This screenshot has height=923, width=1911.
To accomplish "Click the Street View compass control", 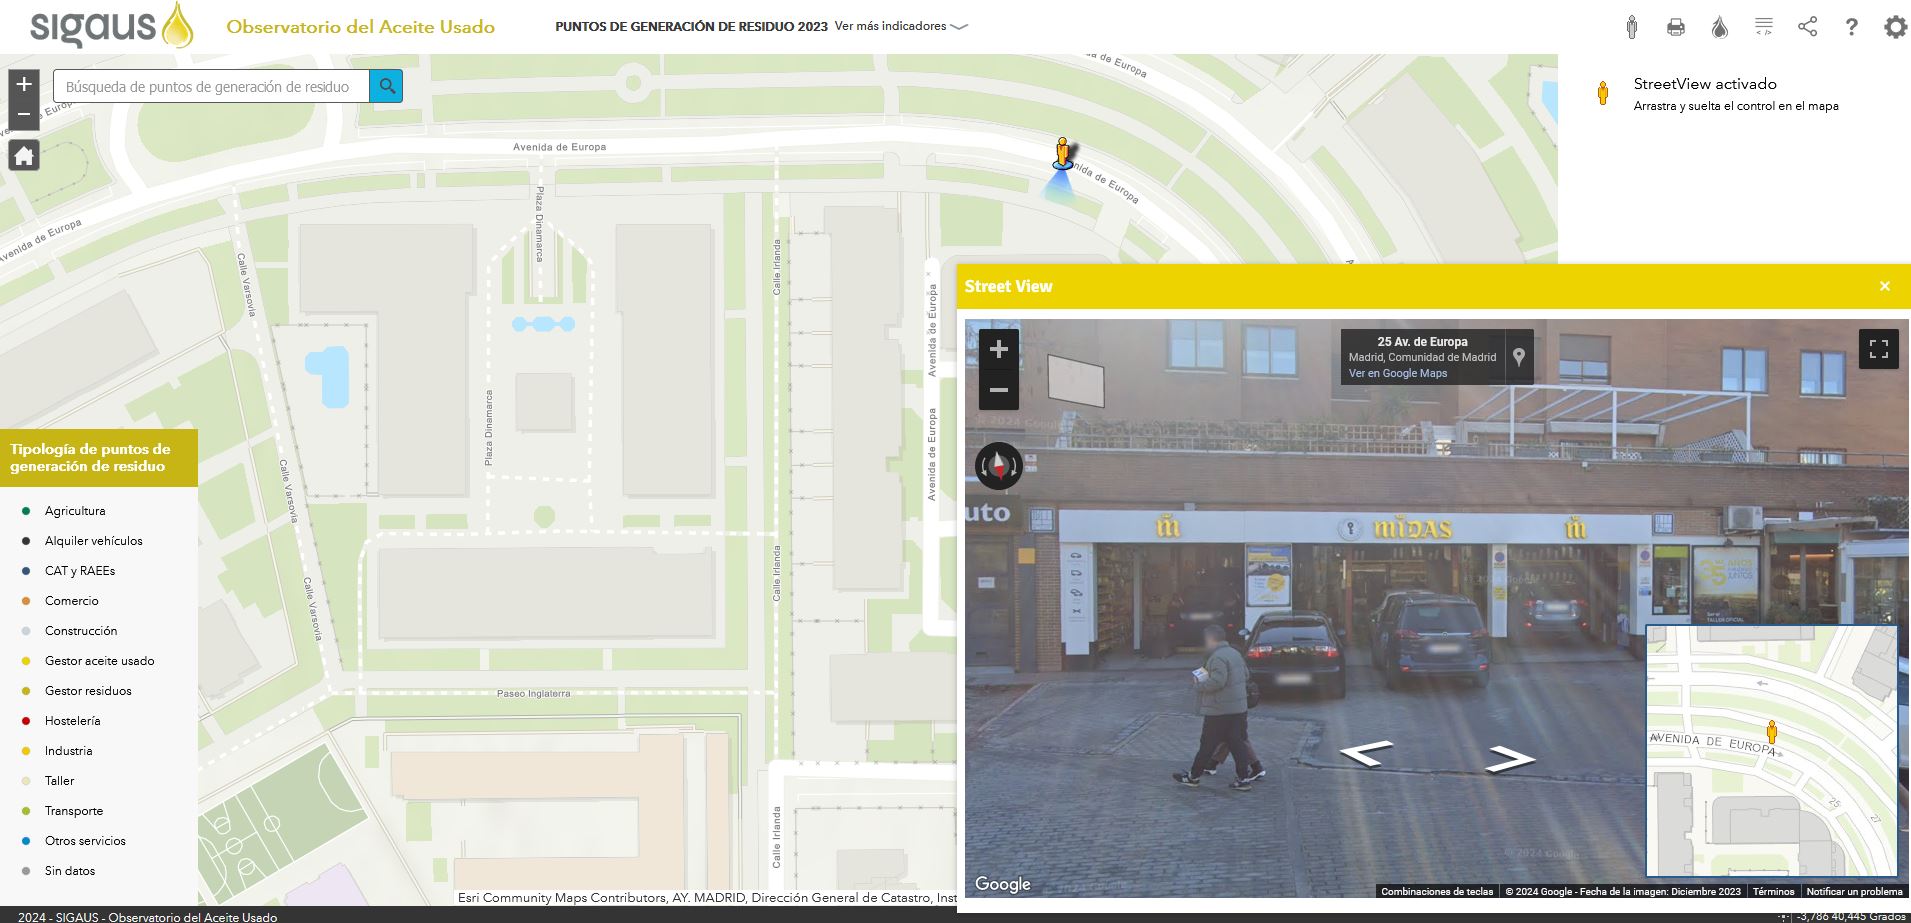I will [998, 466].
